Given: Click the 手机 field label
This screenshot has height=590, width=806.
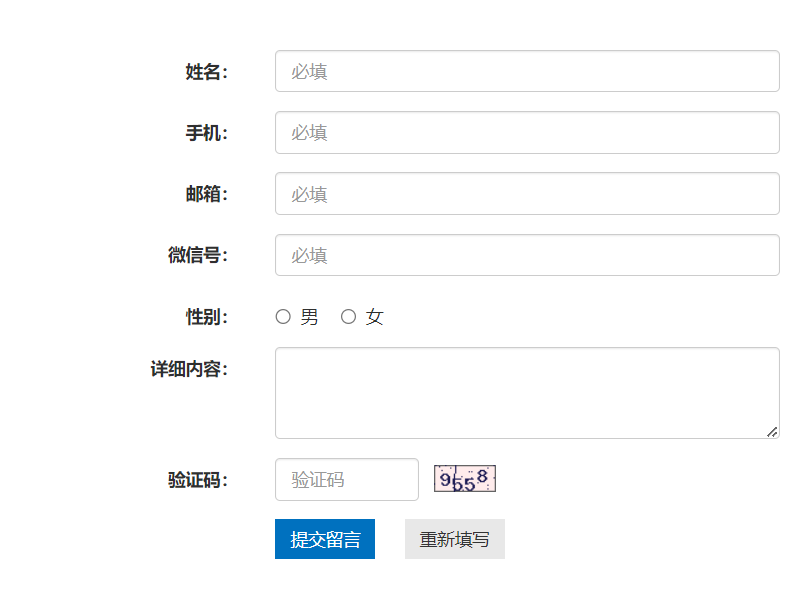Looking at the screenshot, I should point(206,133).
